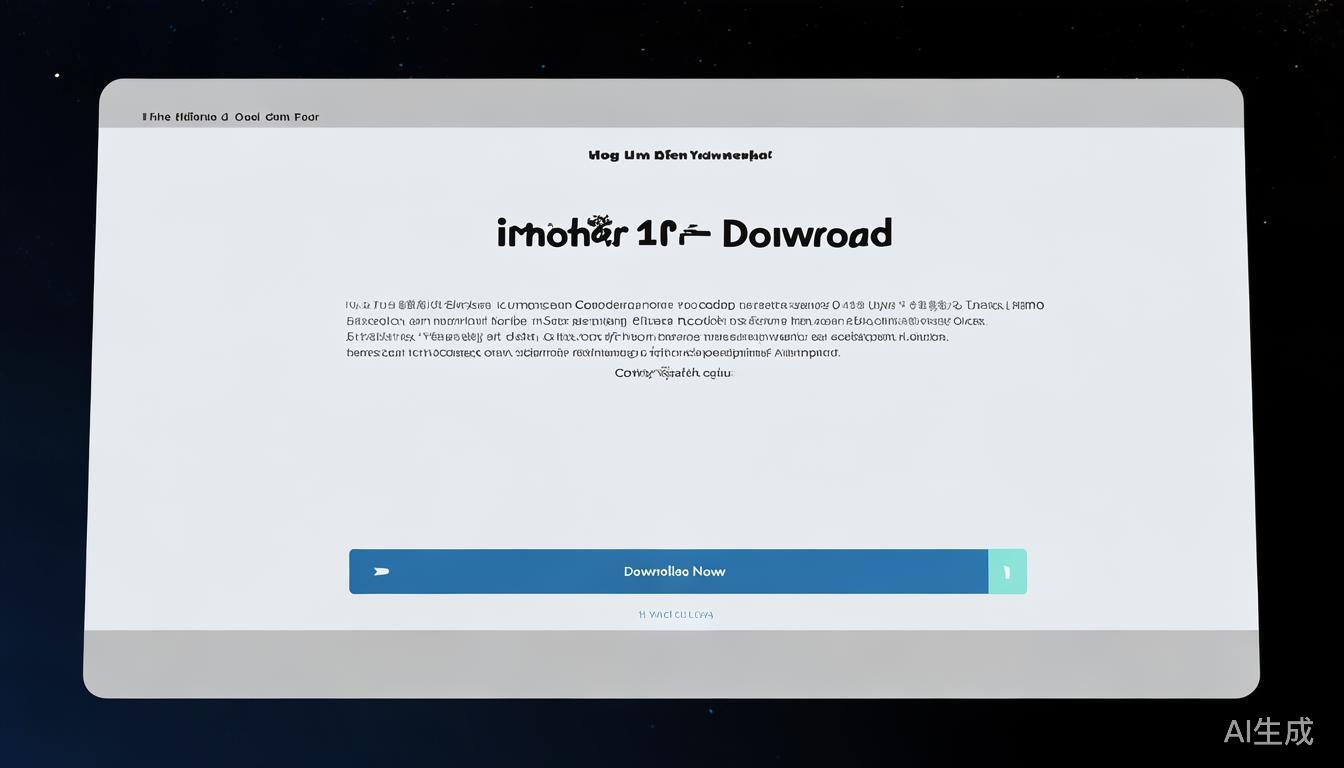Viewport: 1344px width, 768px height.
Task: Expand the header band at the top of the card
Action: [x=672, y=104]
